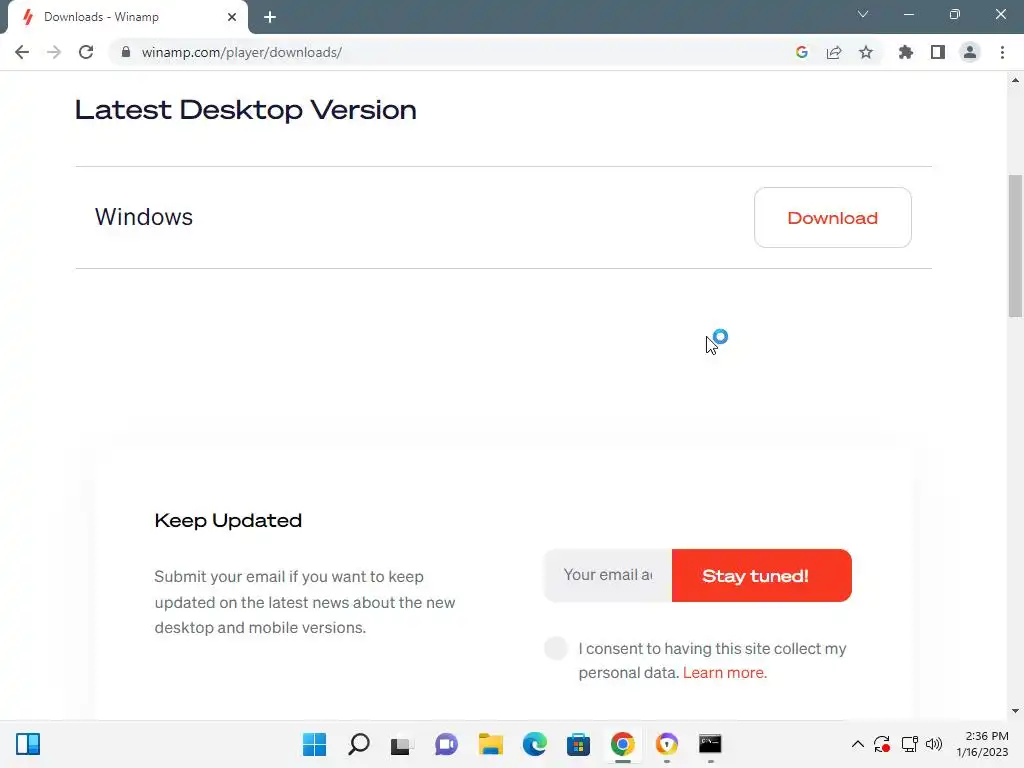
Task: Bookmark this page with star icon
Action: click(866, 52)
